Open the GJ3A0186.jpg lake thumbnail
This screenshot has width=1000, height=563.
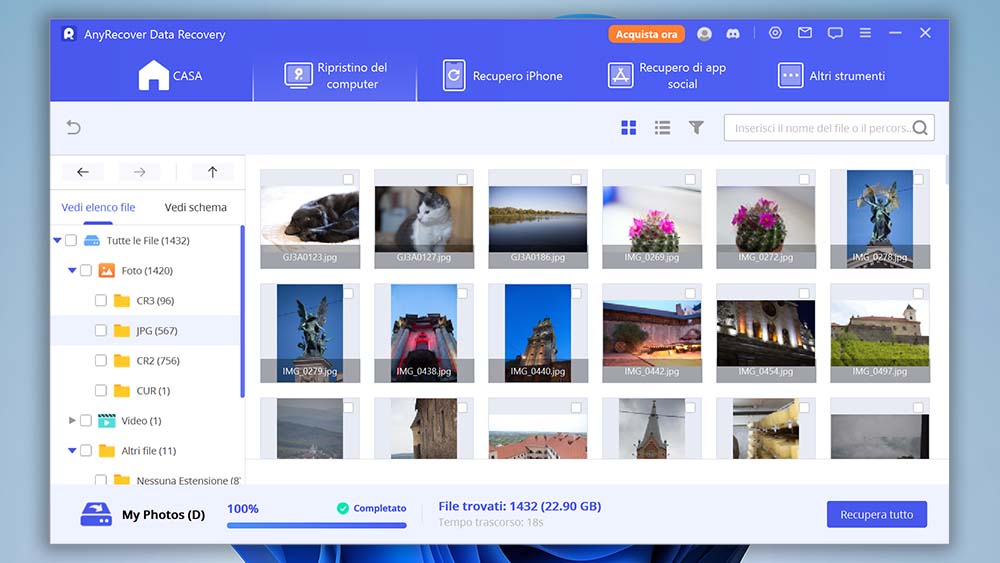point(538,219)
